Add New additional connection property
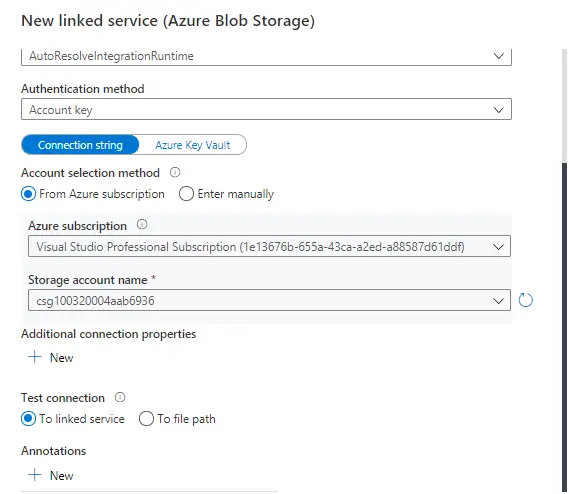 click(51, 358)
